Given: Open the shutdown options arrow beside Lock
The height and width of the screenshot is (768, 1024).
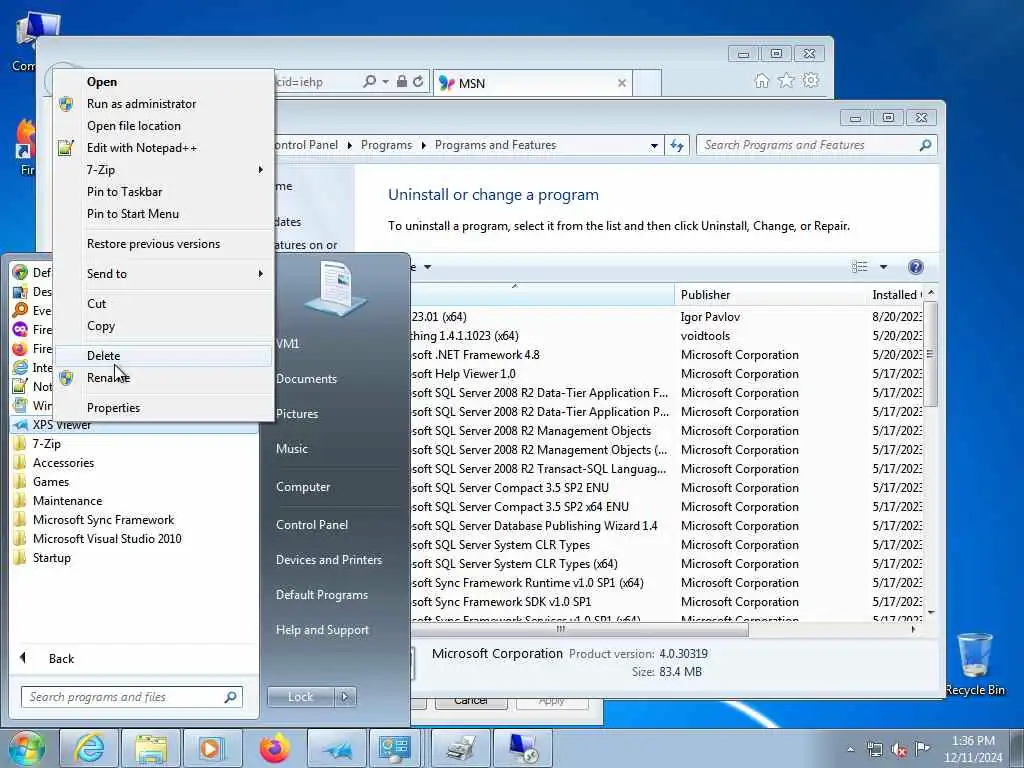Looking at the screenshot, I should (345, 697).
